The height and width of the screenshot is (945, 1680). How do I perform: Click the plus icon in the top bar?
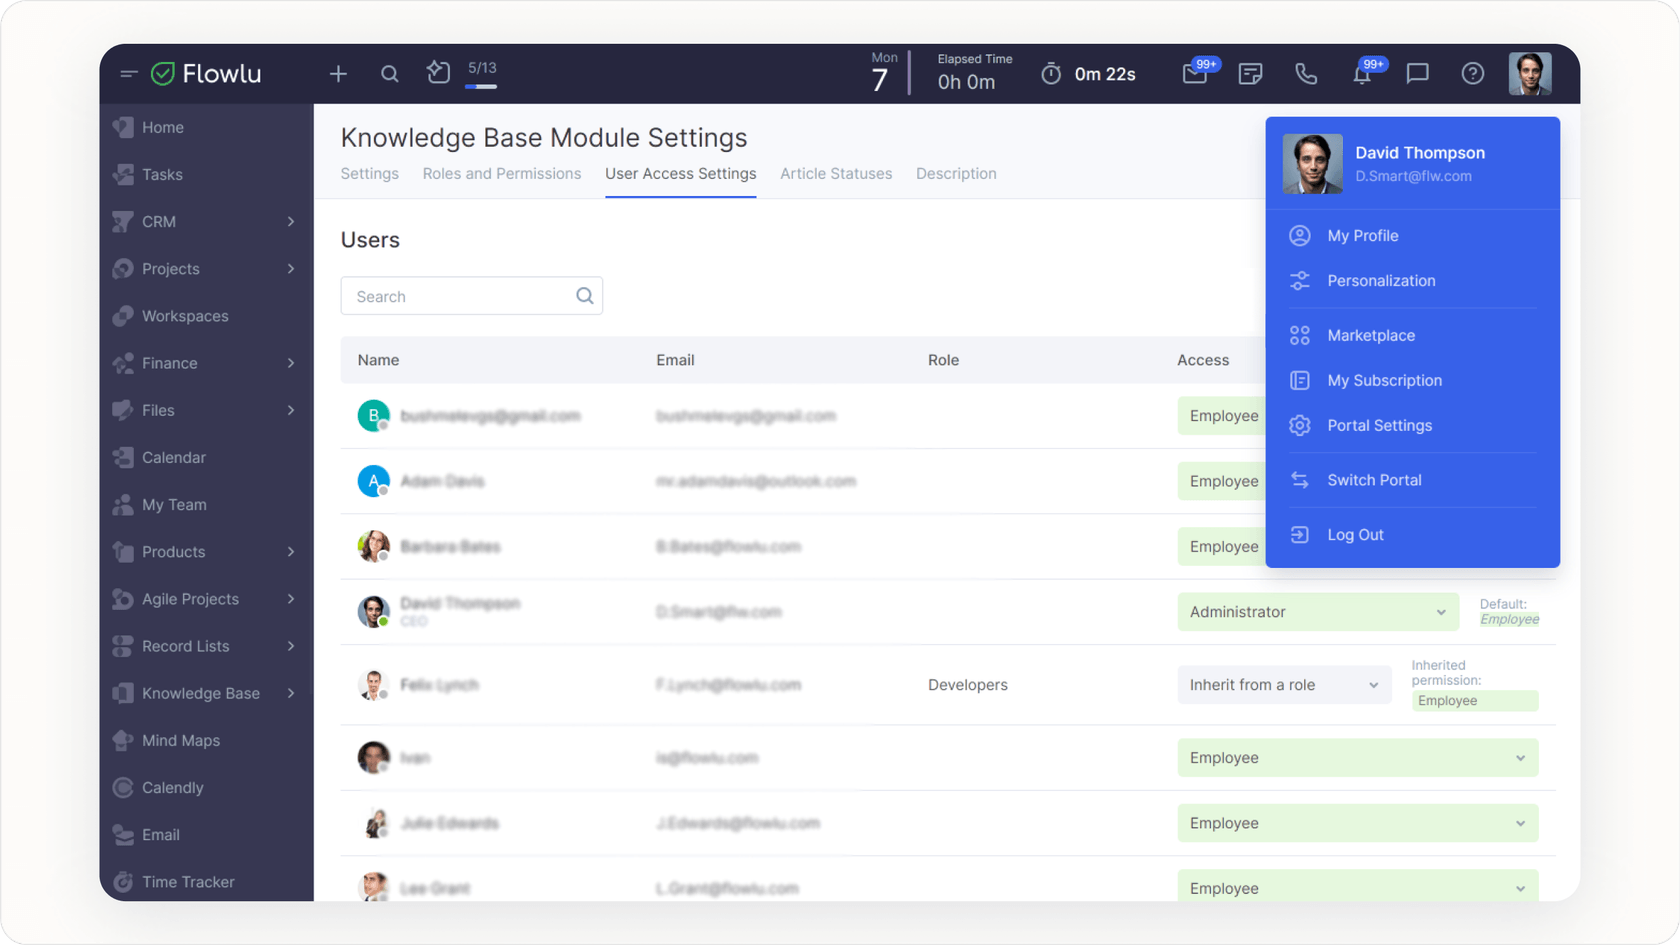tap(338, 73)
